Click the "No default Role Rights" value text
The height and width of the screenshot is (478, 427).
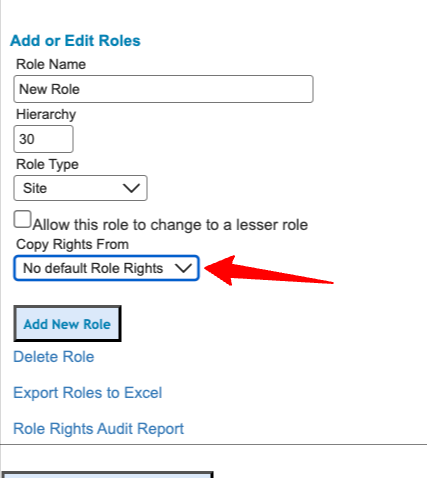pos(93,268)
